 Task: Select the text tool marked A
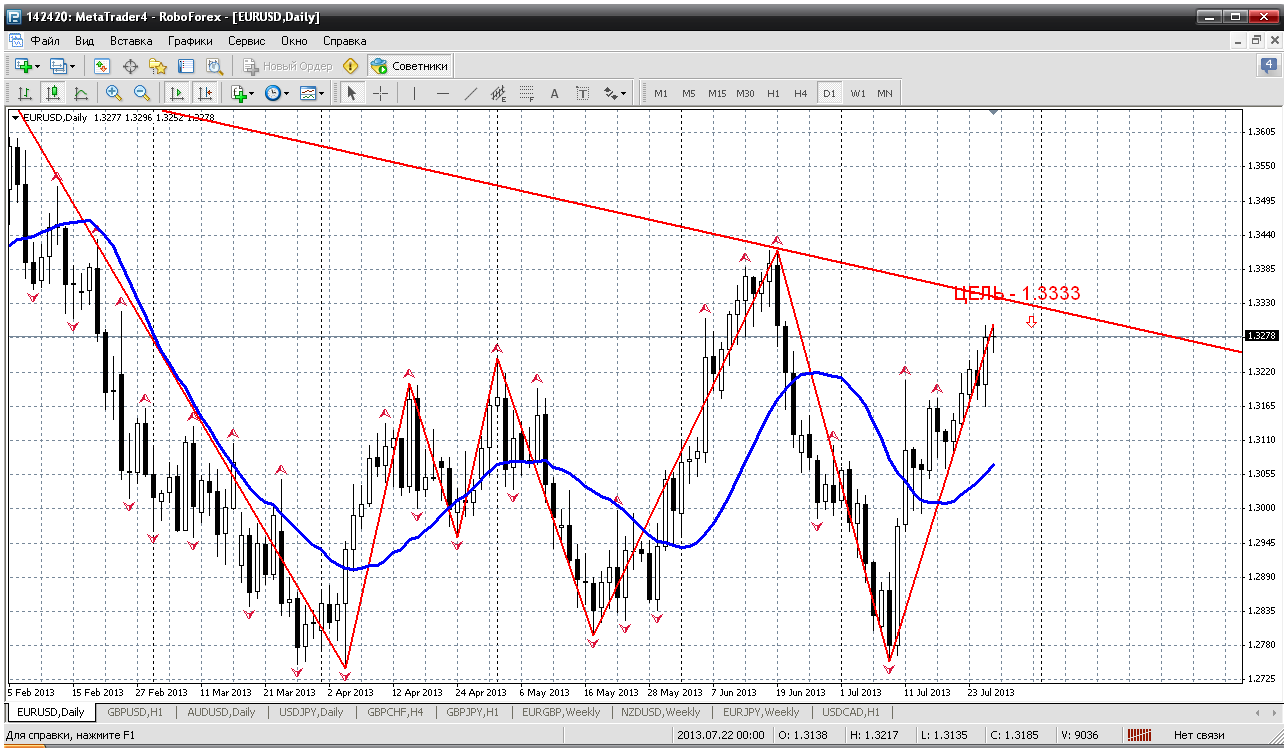555,93
